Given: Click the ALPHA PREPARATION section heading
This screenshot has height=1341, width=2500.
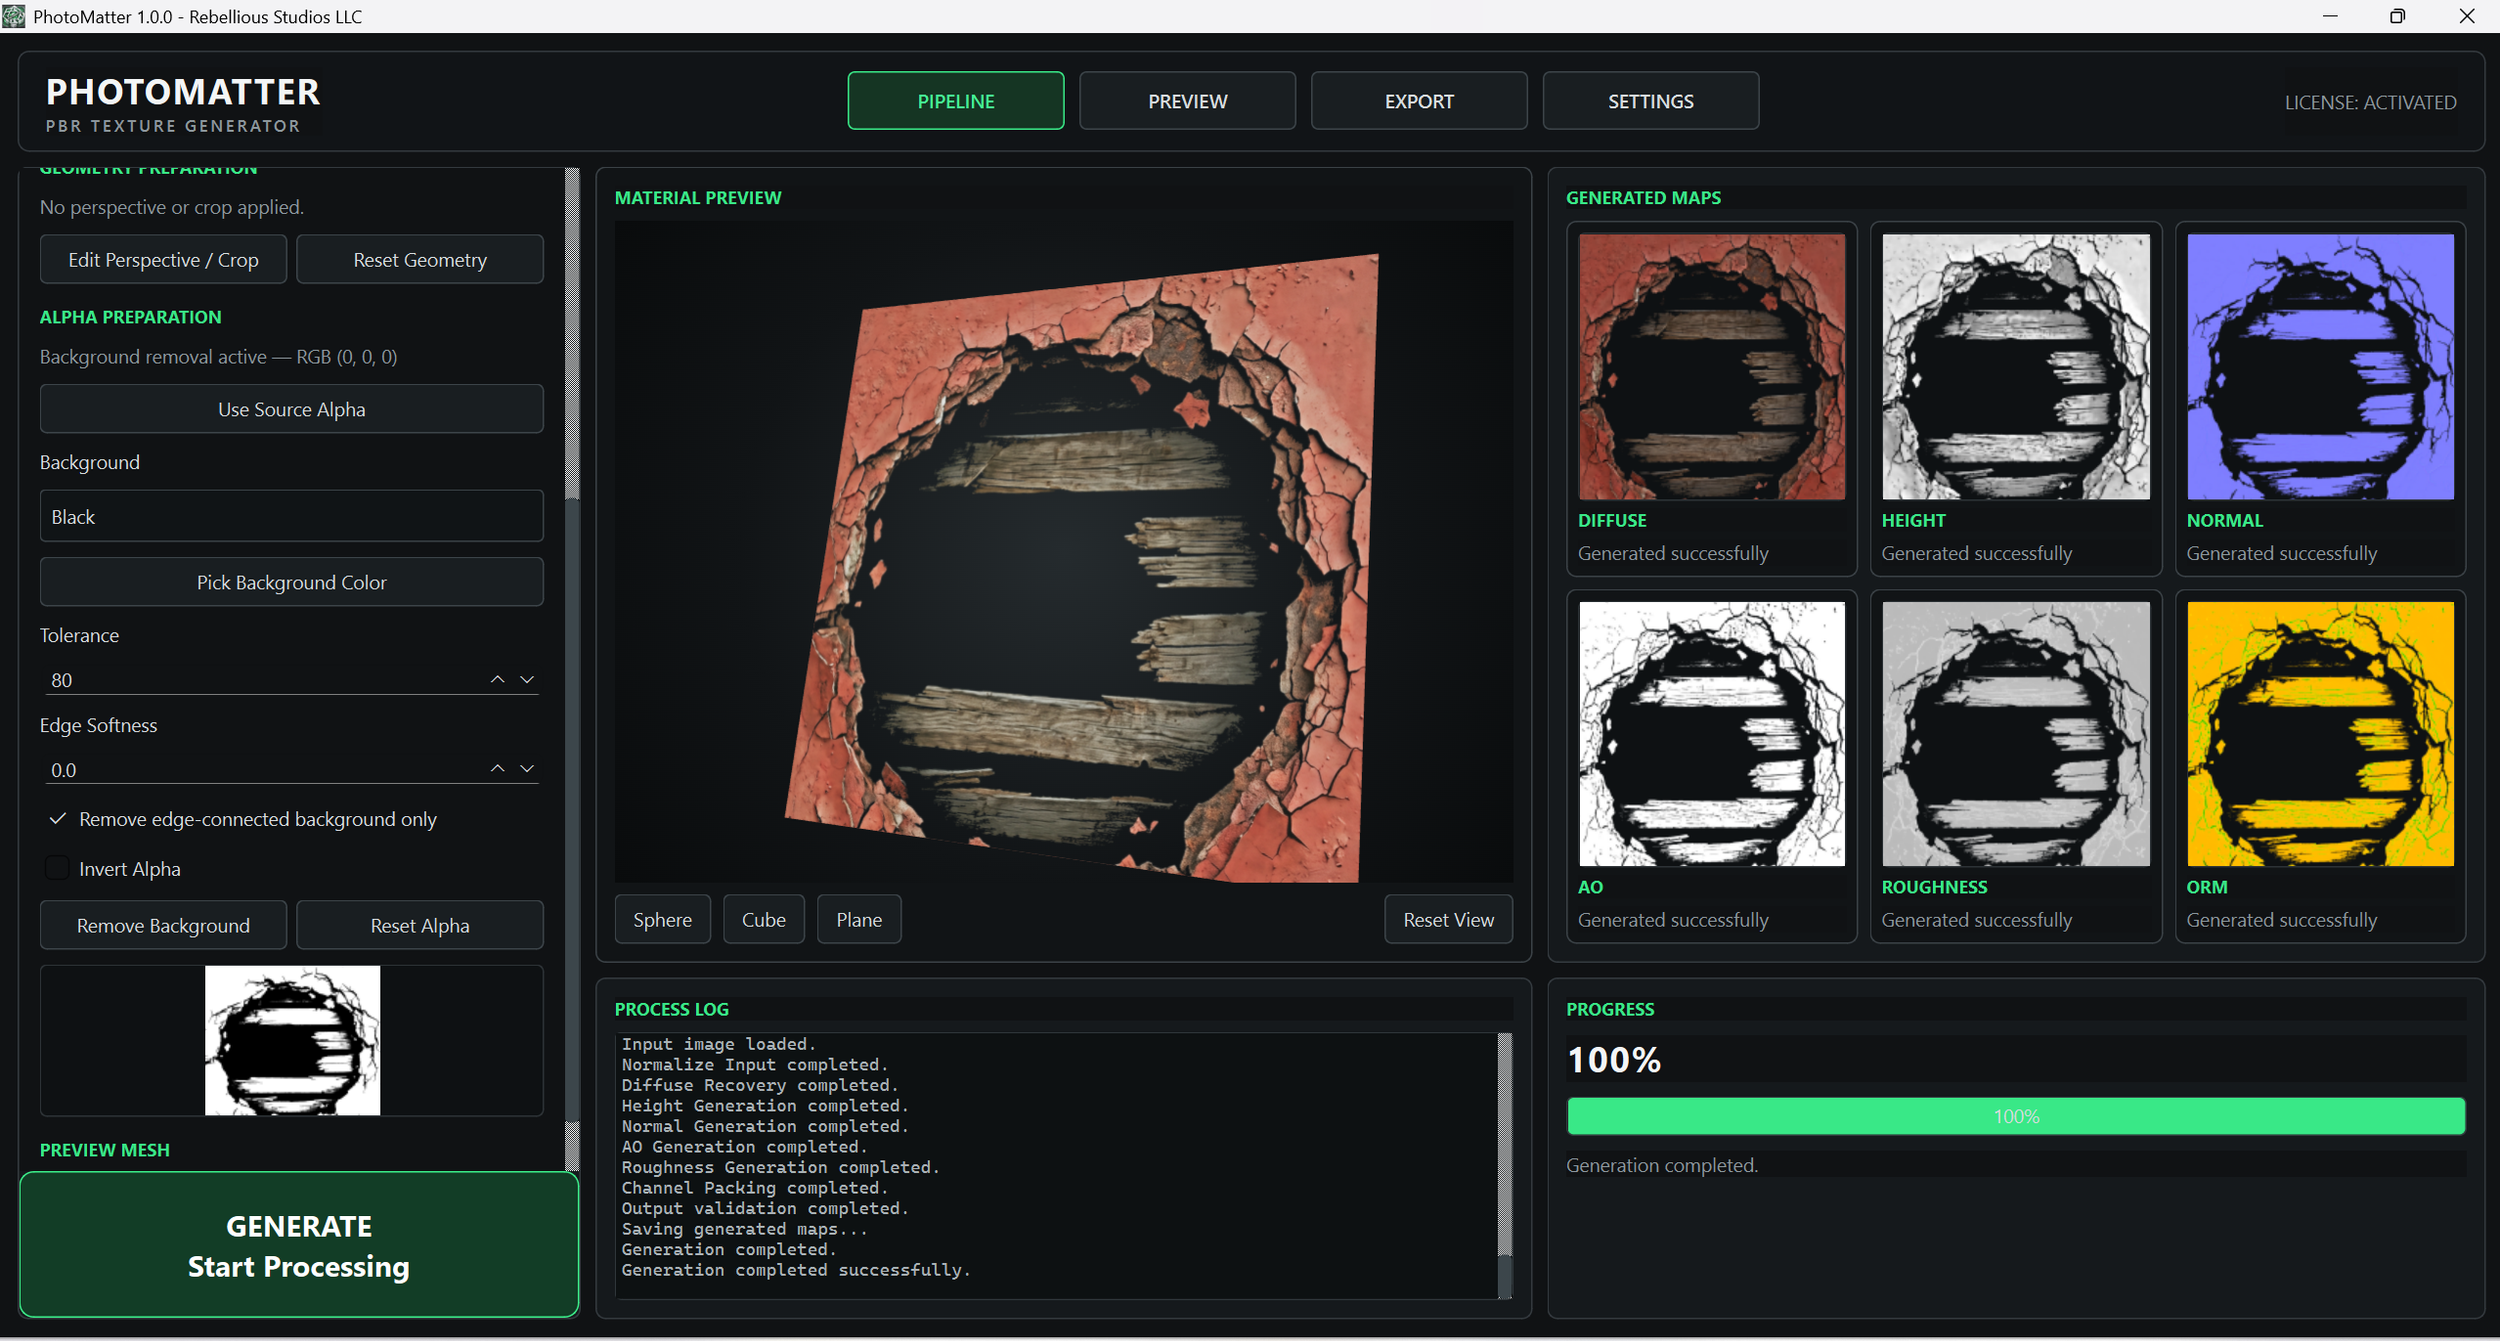Looking at the screenshot, I should 131,317.
